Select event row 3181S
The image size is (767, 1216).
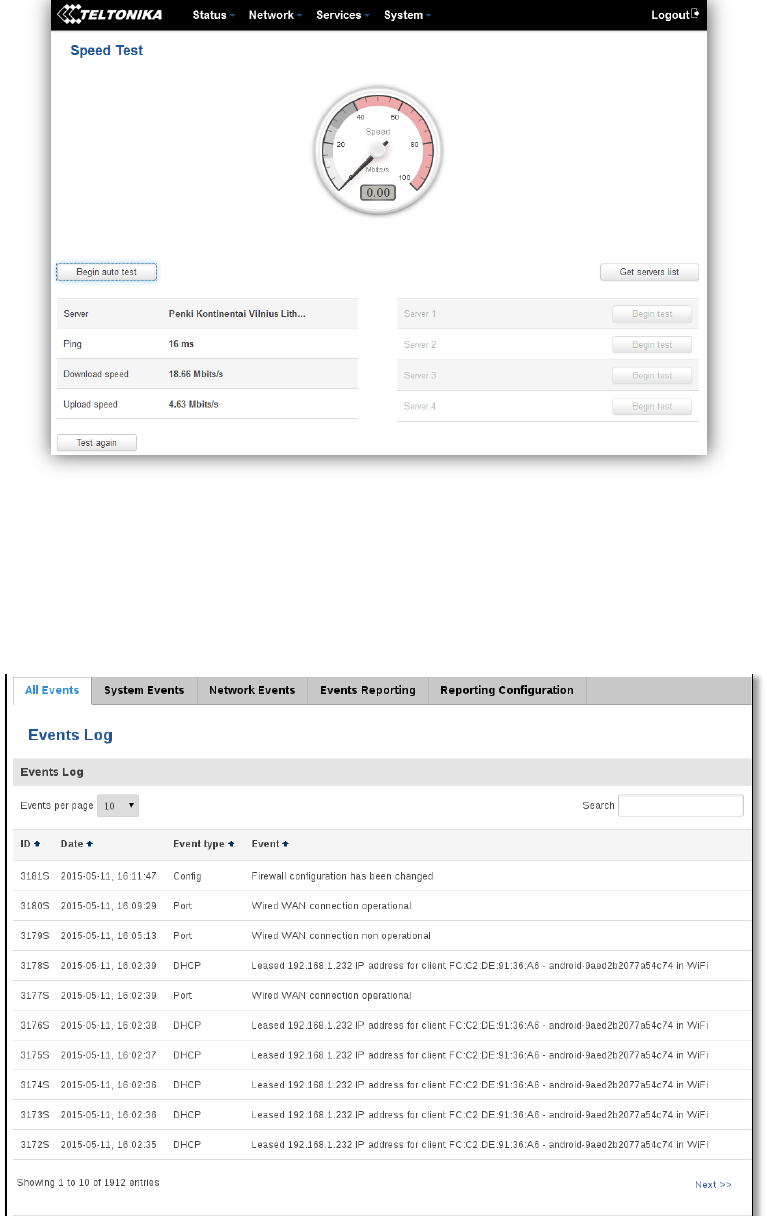382,876
